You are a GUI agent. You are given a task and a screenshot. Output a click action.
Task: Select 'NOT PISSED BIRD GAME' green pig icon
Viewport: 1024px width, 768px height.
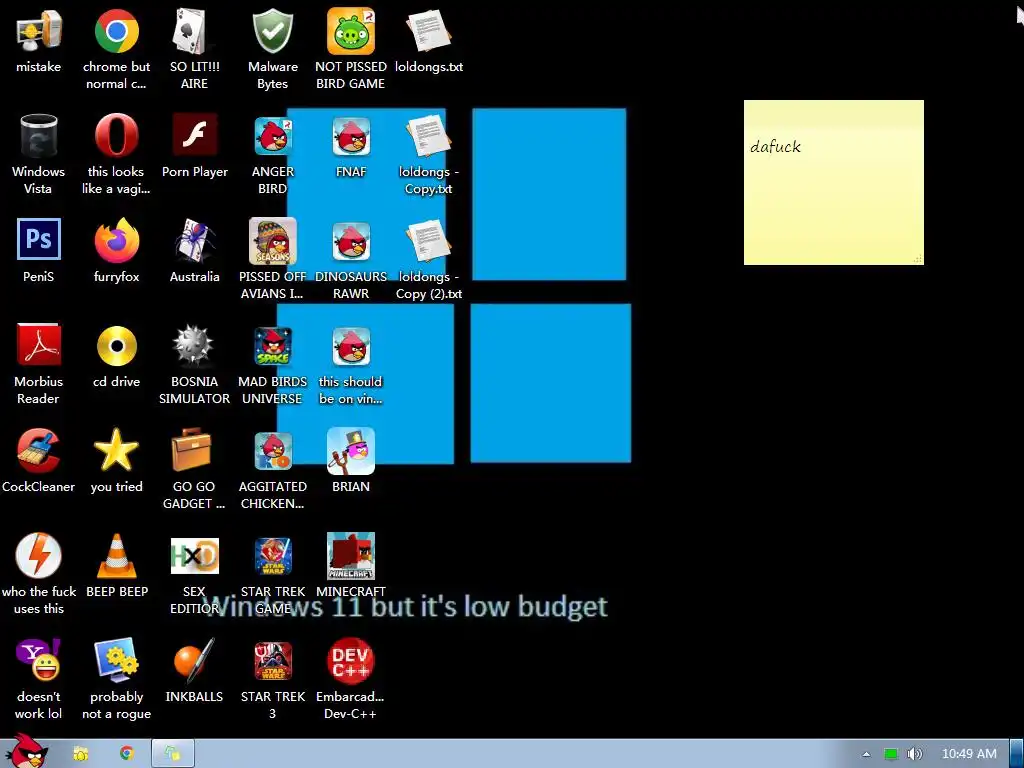[x=351, y=31]
